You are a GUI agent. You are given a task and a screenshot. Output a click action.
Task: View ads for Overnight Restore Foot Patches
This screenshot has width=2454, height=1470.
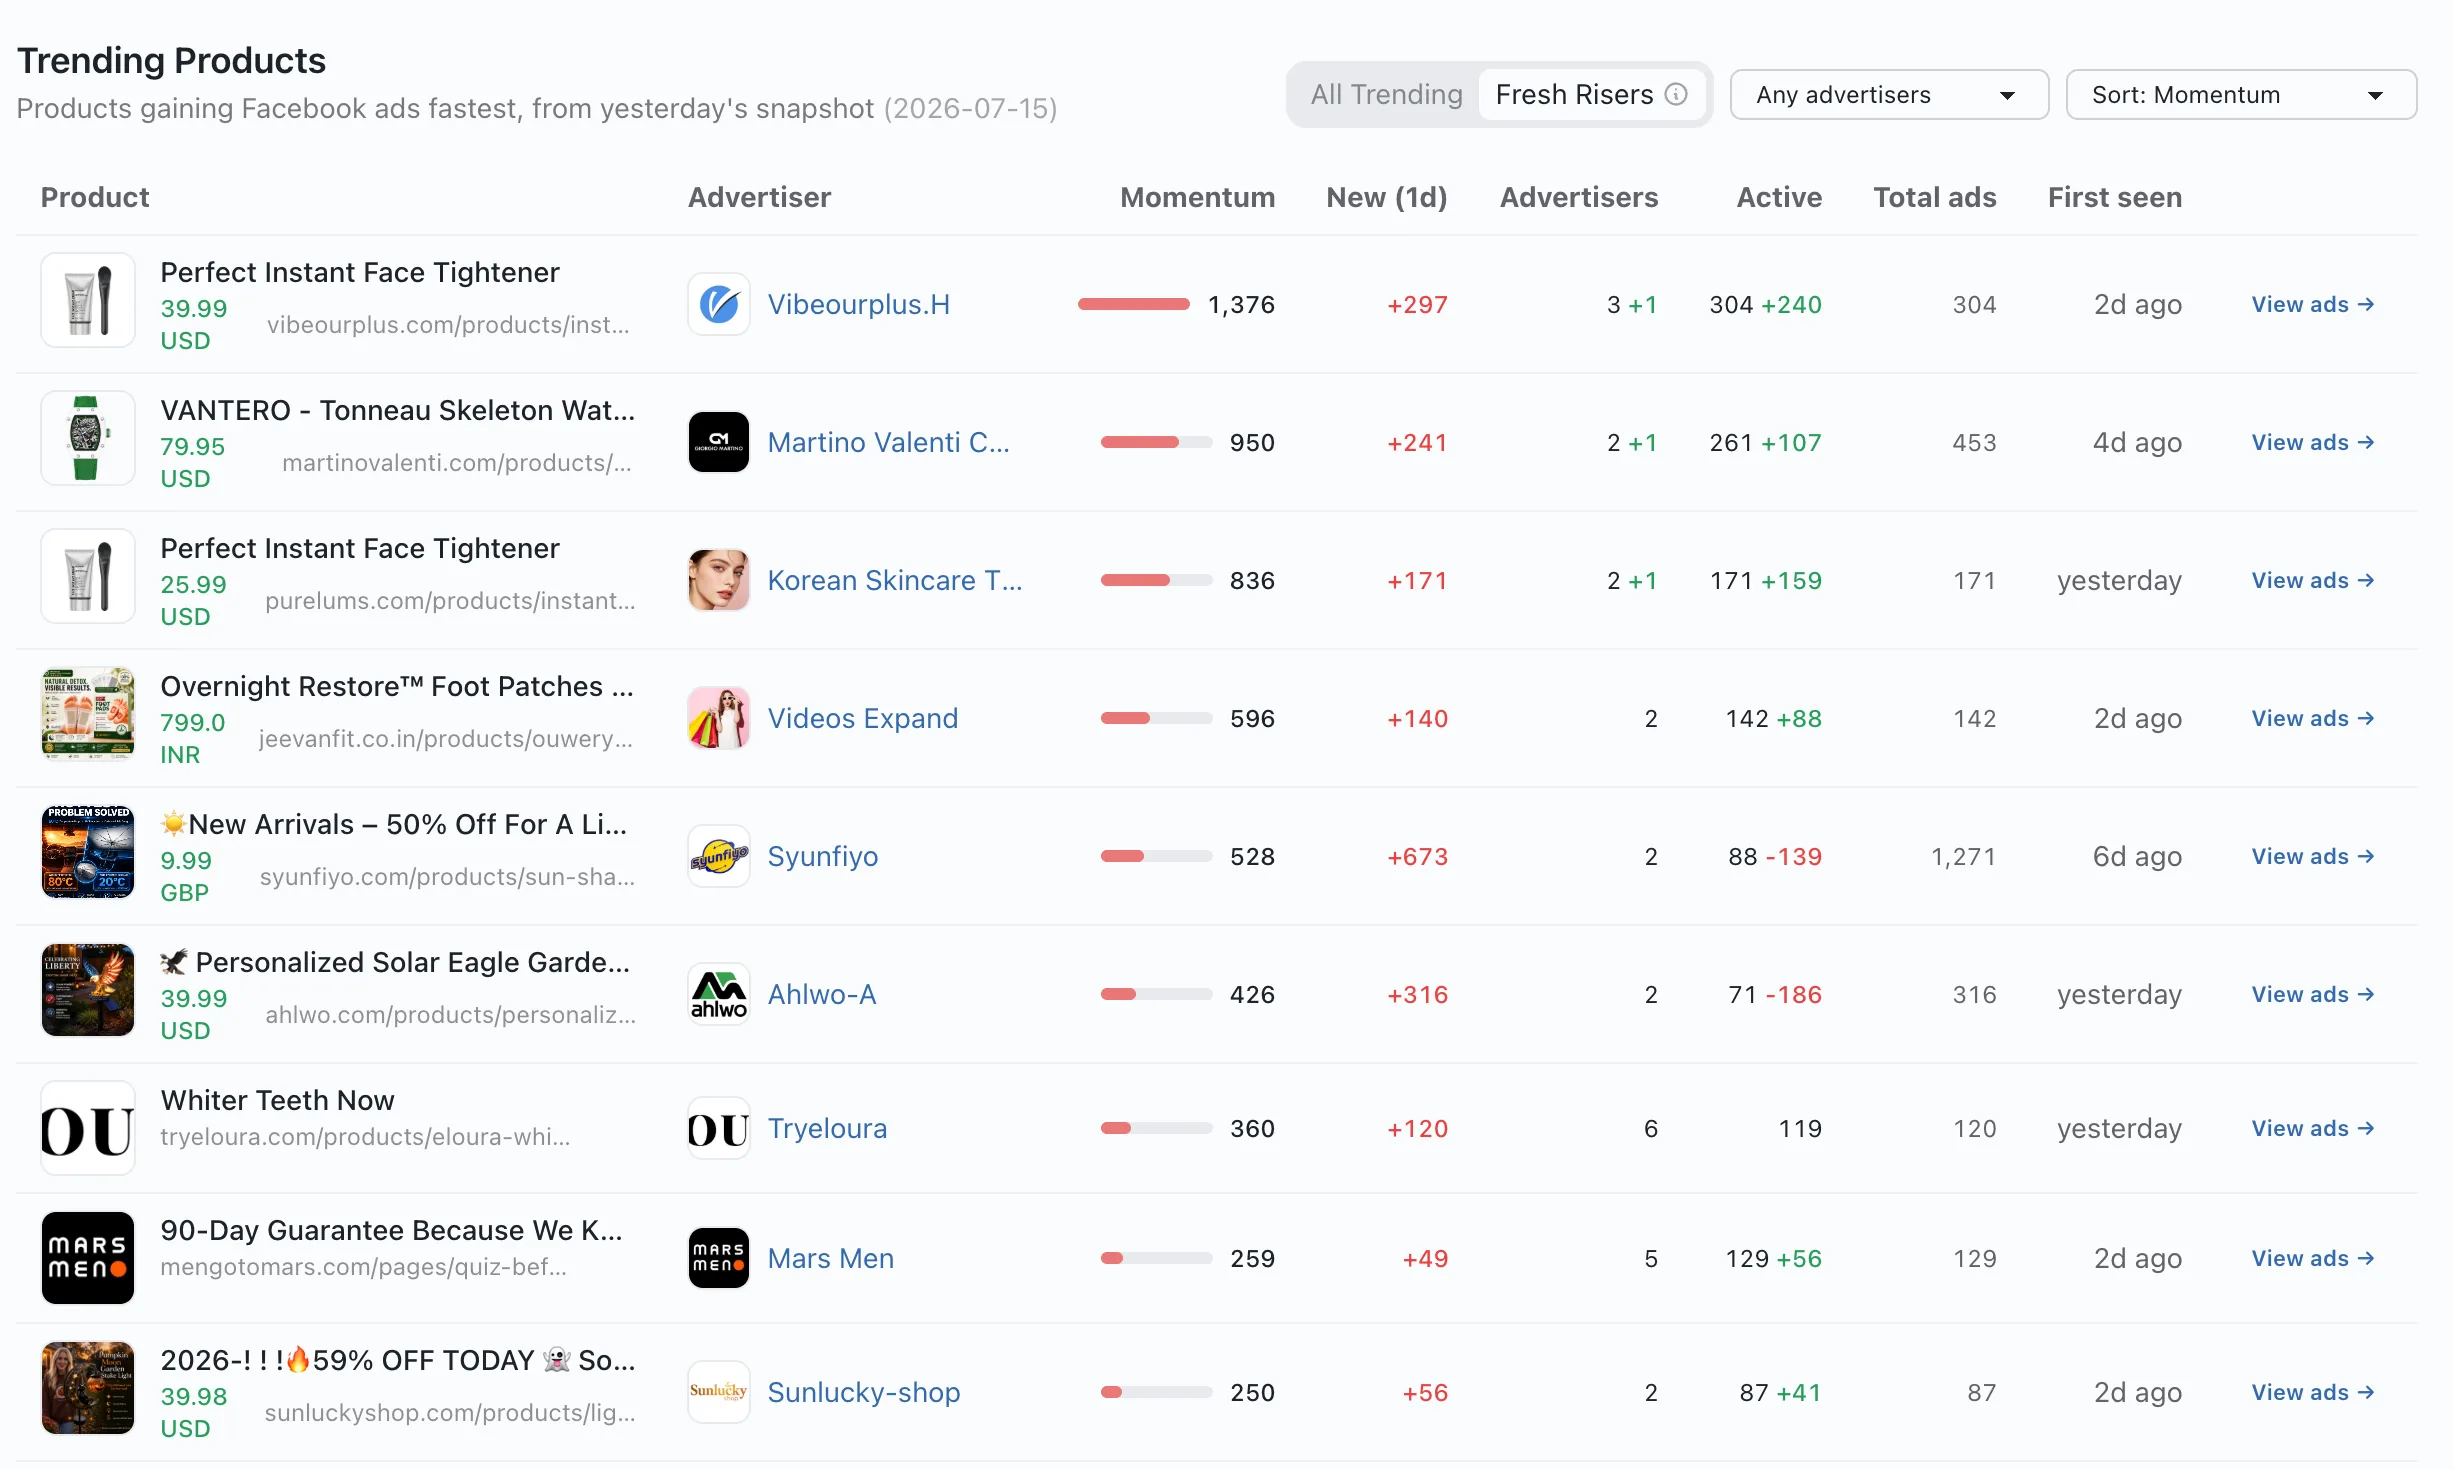click(x=2313, y=718)
